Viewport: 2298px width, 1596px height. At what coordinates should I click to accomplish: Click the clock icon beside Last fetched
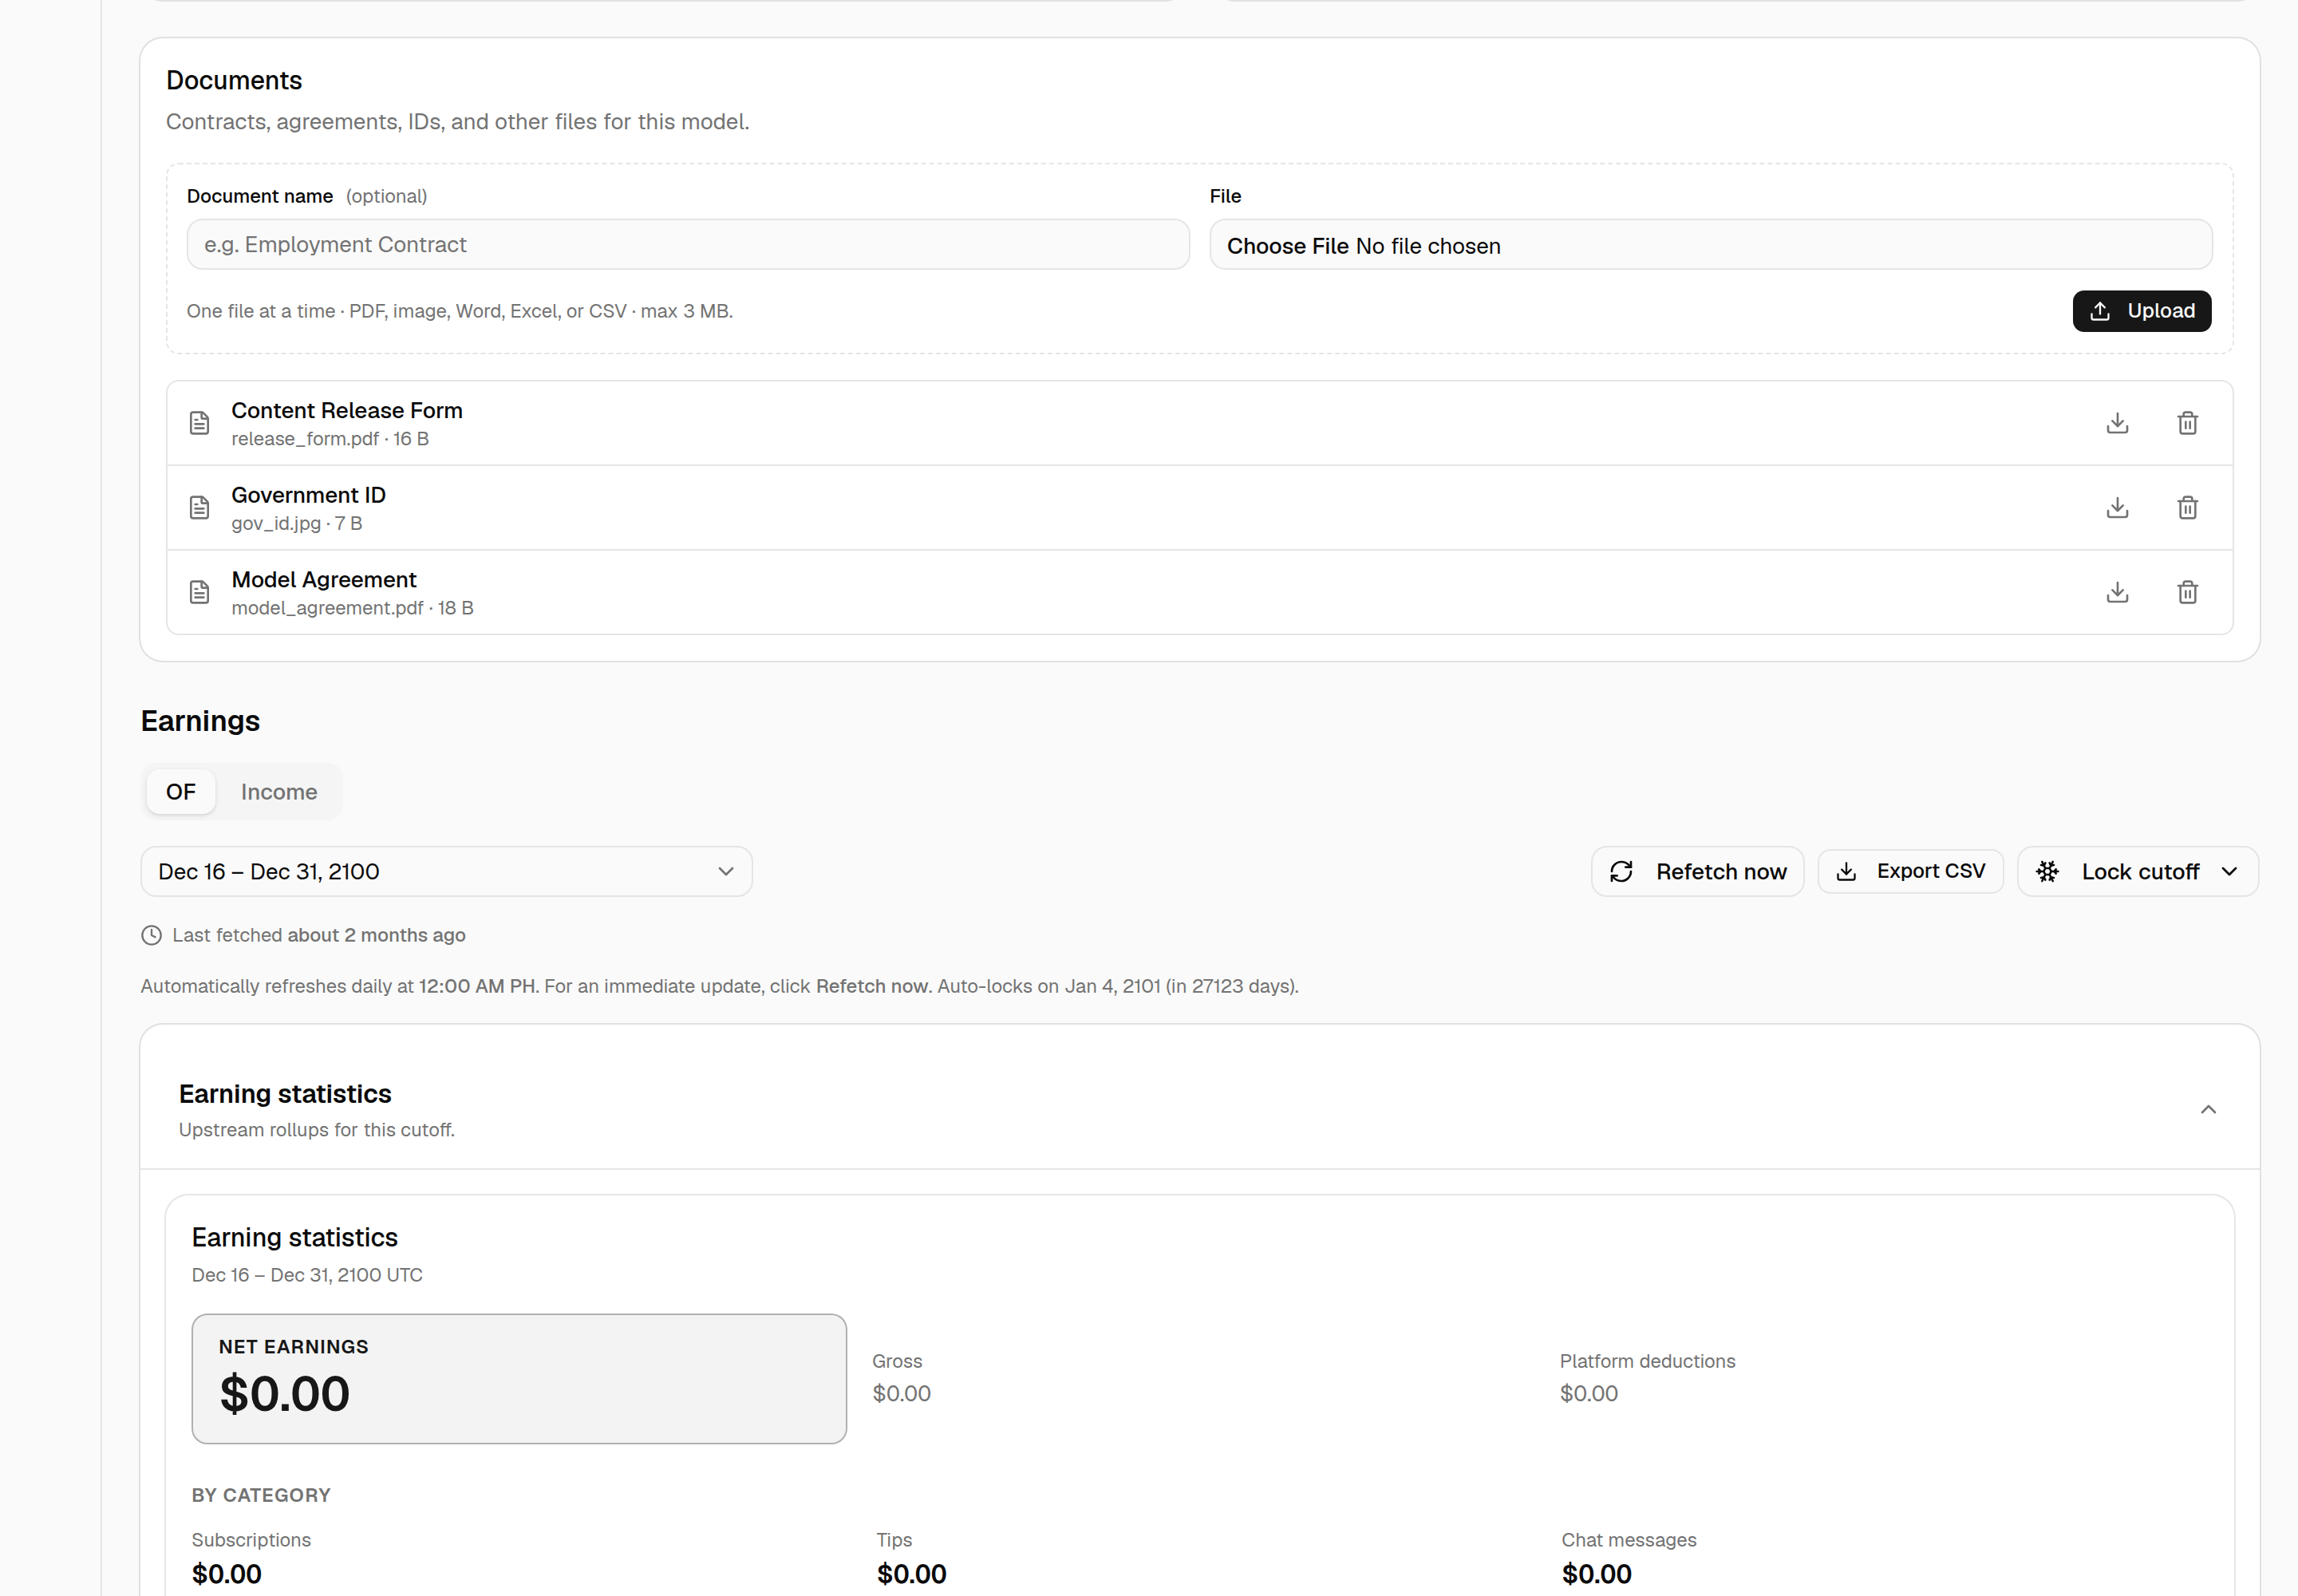click(x=151, y=935)
